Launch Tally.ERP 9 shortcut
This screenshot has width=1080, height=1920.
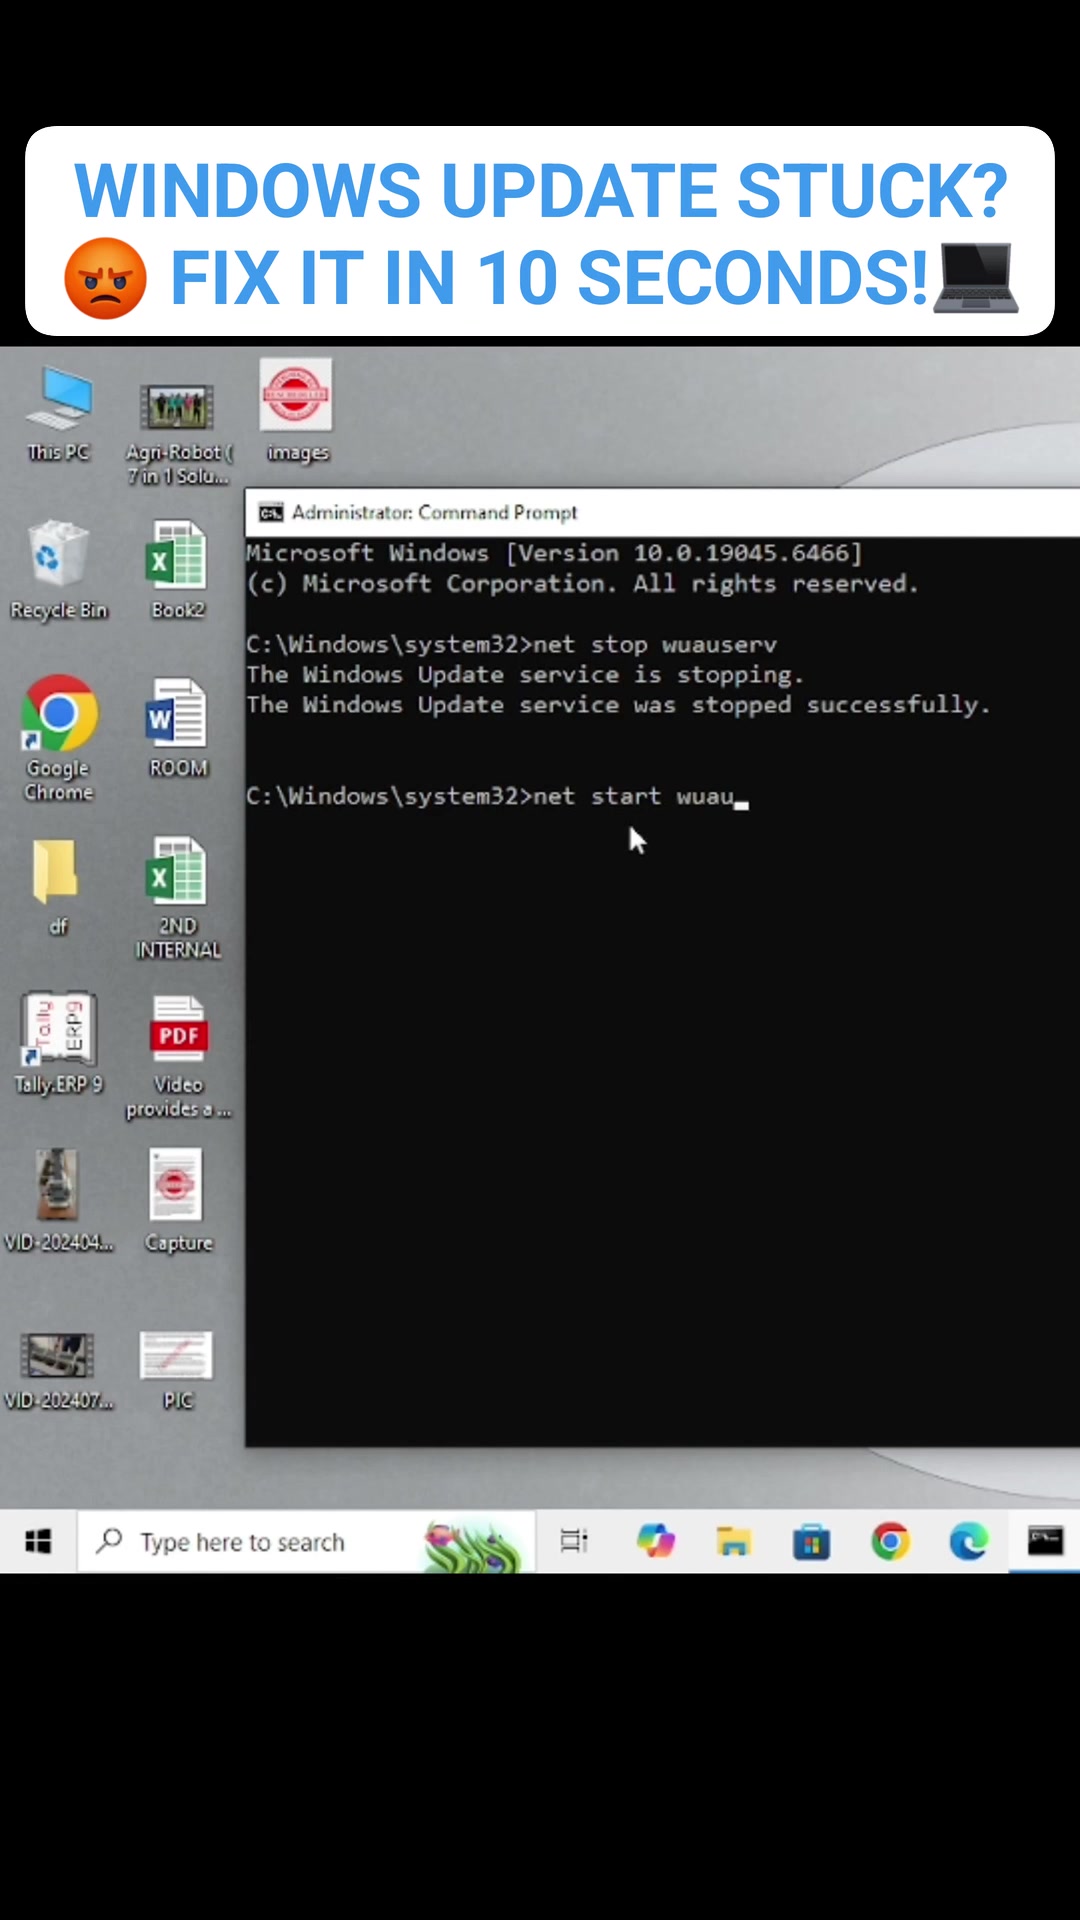58,1043
